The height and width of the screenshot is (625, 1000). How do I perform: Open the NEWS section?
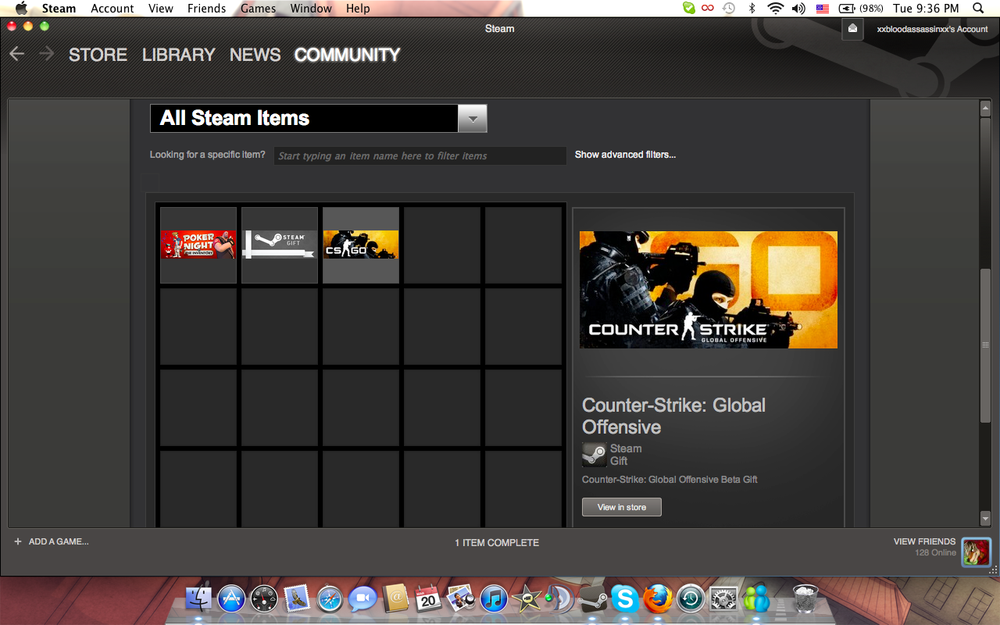pyautogui.click(x=255, y=55)
